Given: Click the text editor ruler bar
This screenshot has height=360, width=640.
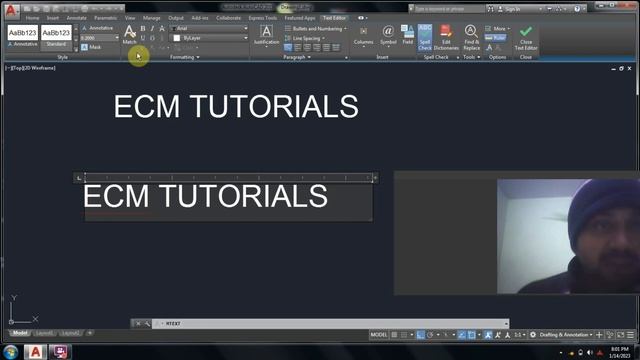Looking at the screenshot, I should (x=229, y=178).
